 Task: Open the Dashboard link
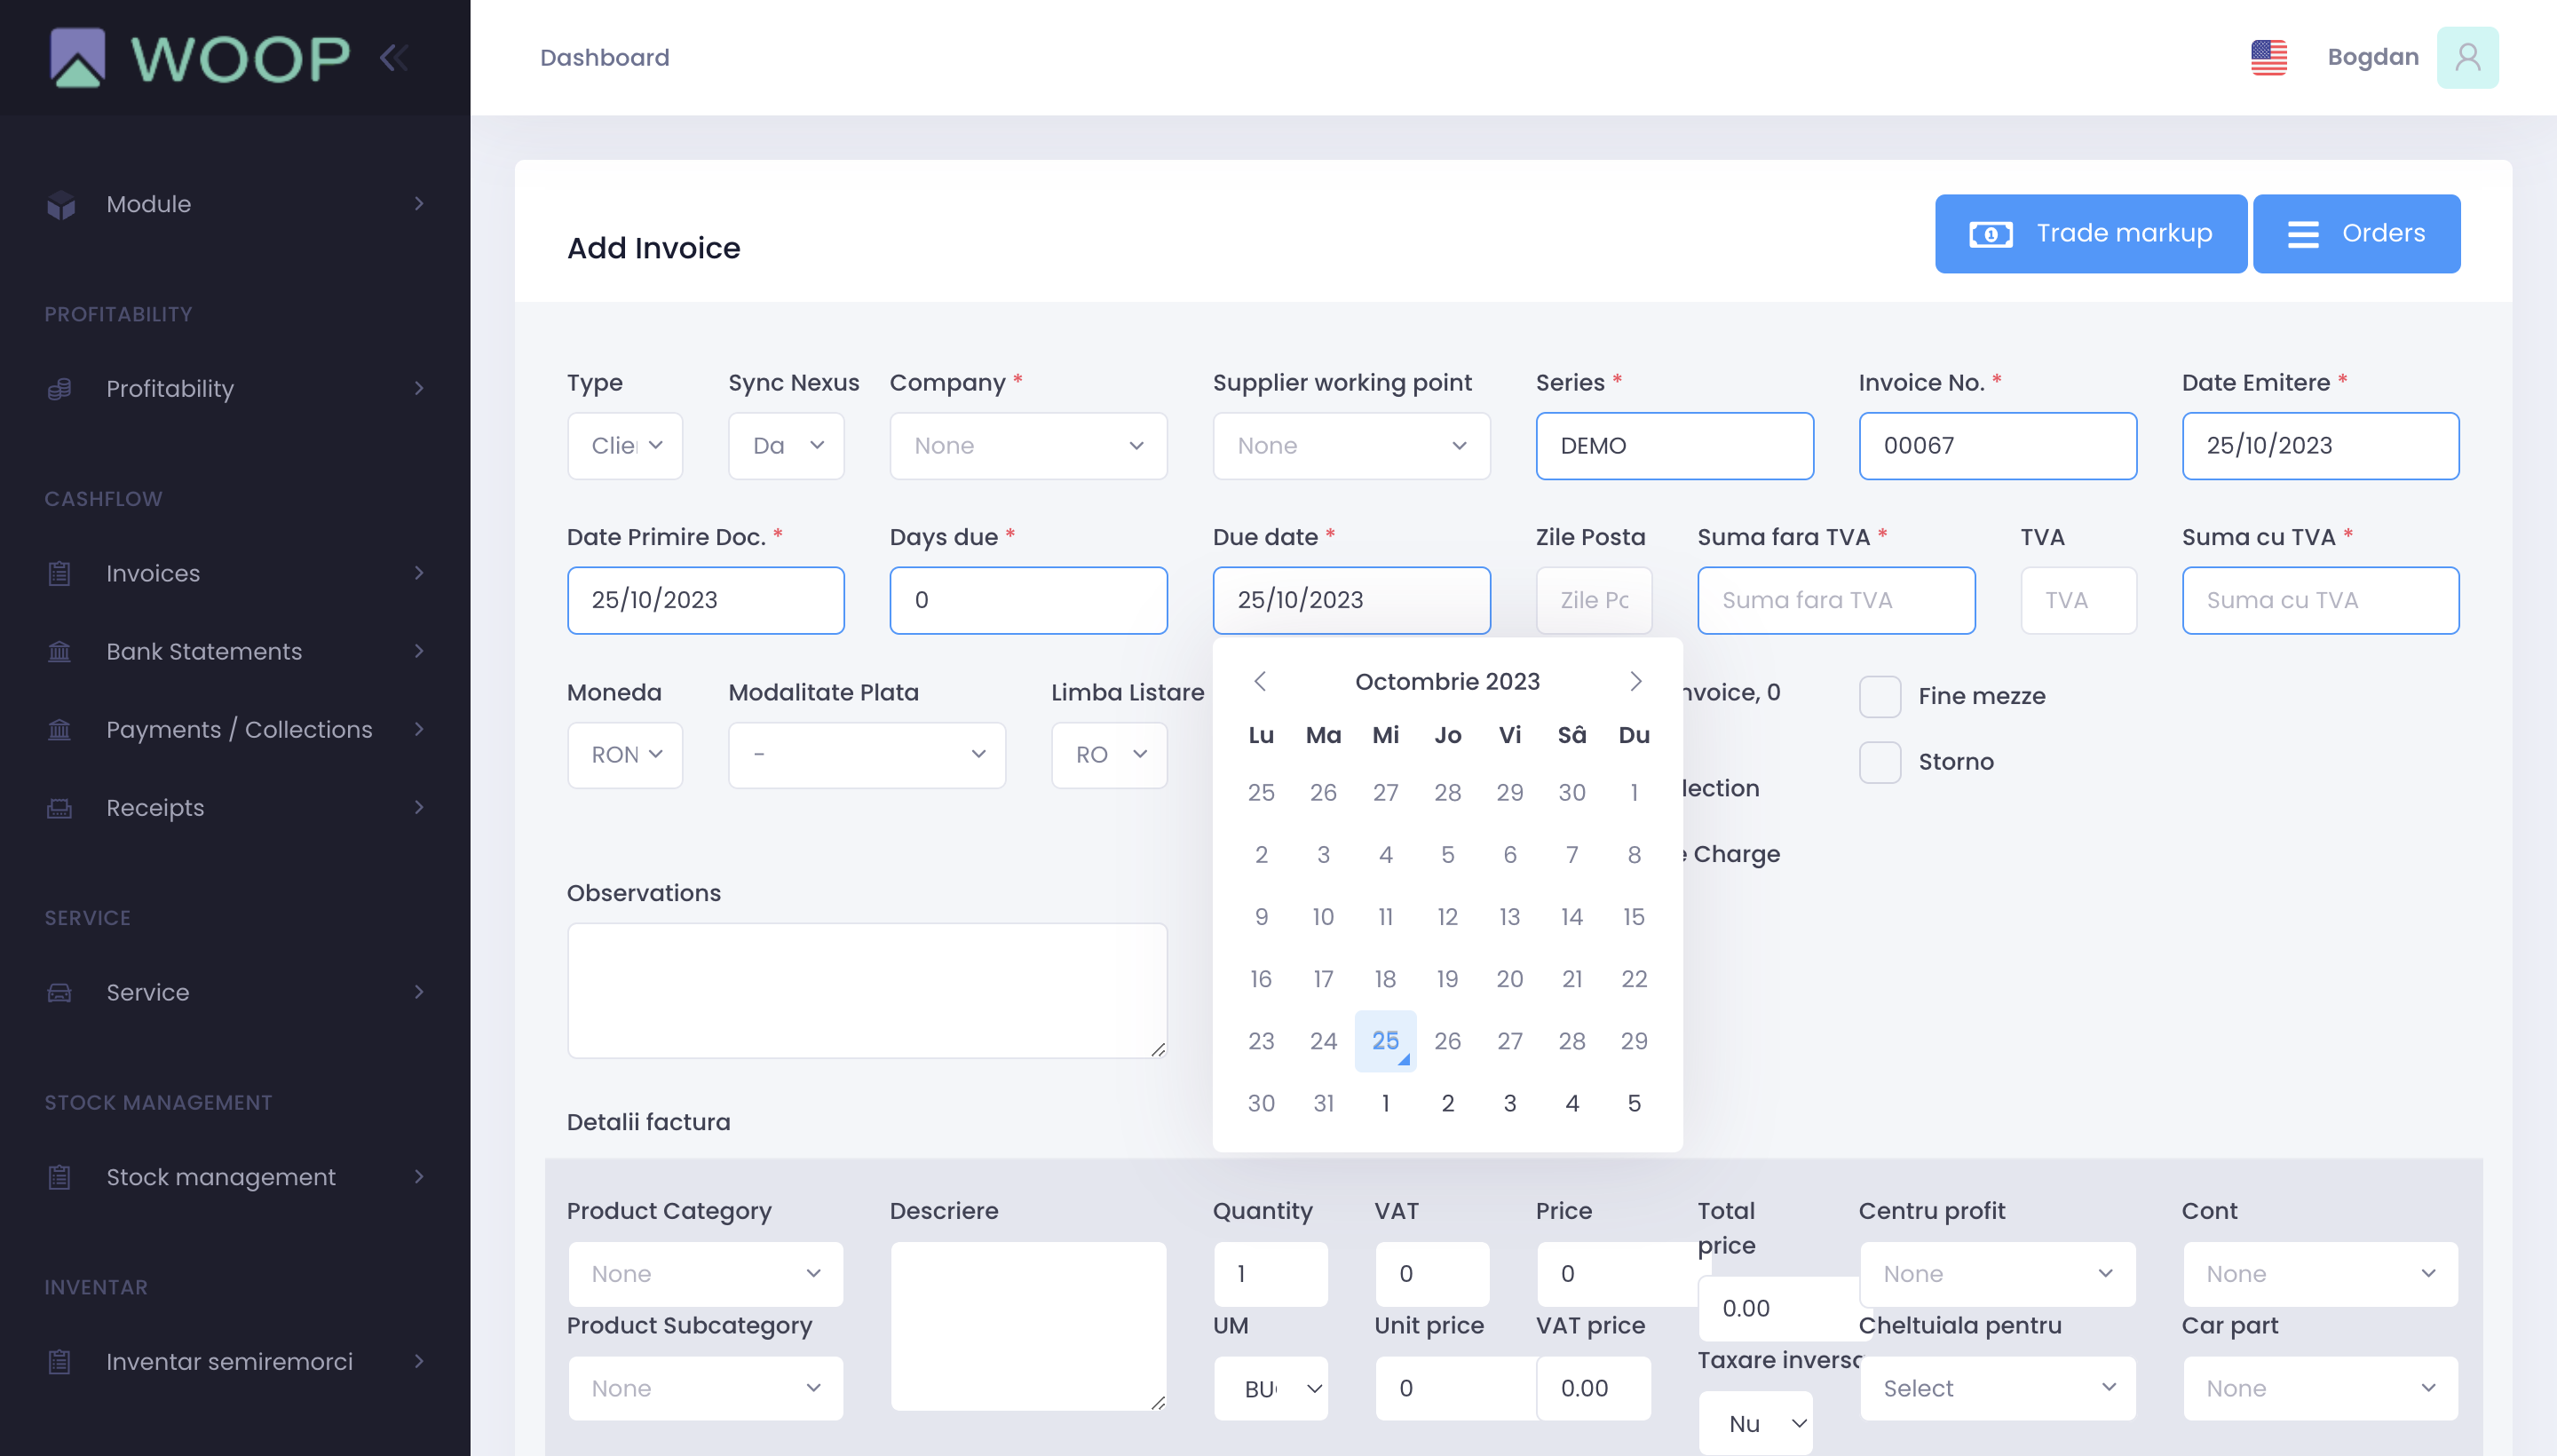[604, 57]
